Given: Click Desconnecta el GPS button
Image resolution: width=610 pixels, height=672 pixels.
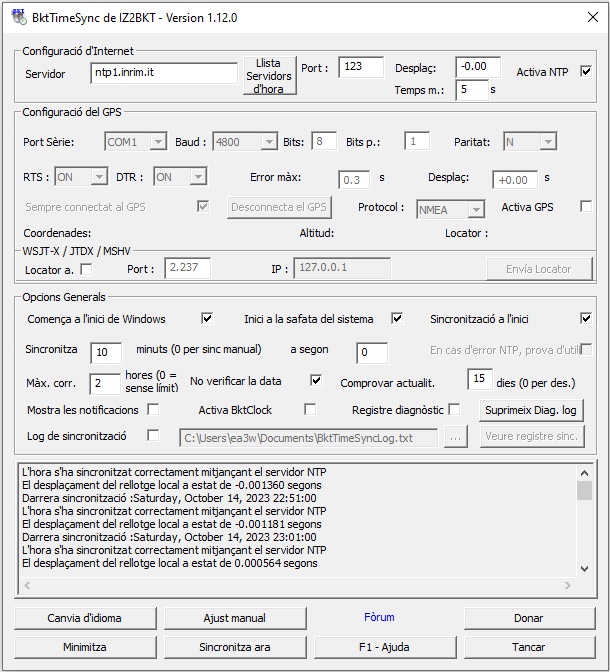Looking at the screenshot, I should (279, 207).
